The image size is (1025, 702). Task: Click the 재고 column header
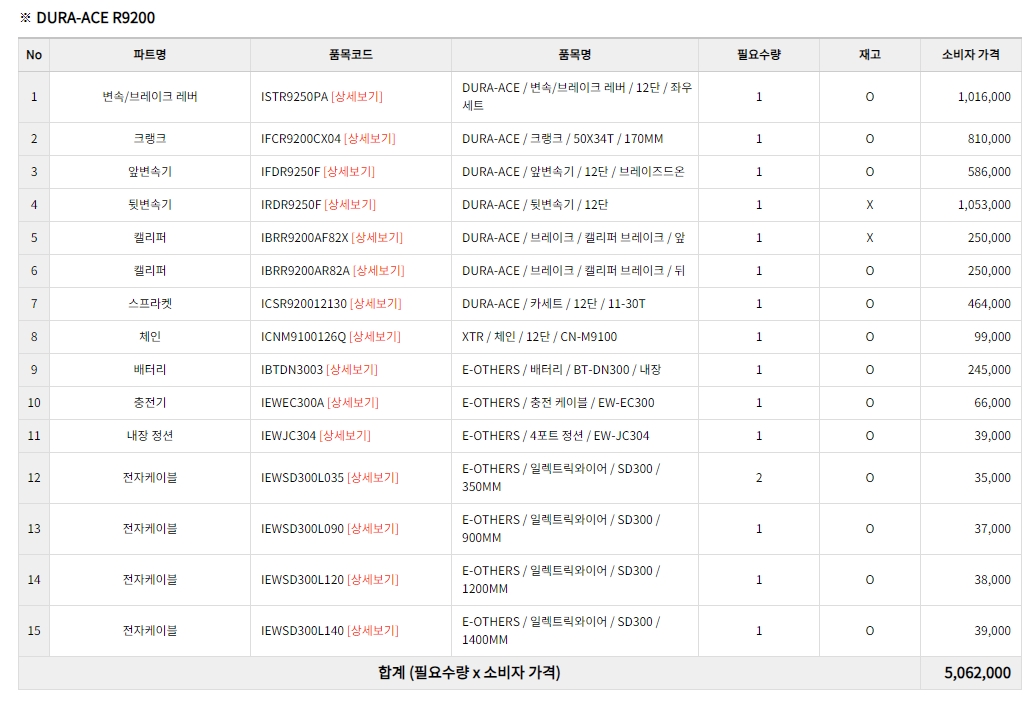point(869,55)
